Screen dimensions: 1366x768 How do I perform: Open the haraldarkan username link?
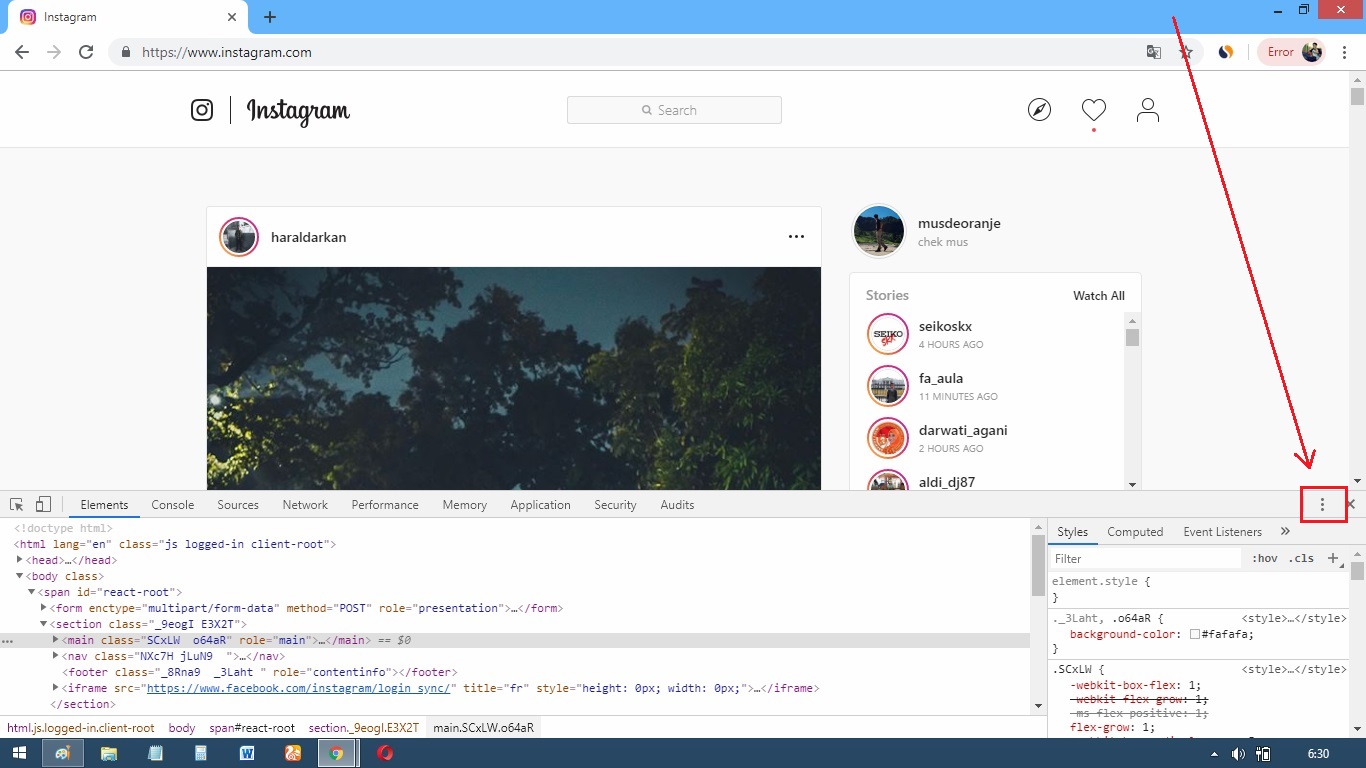308,237
